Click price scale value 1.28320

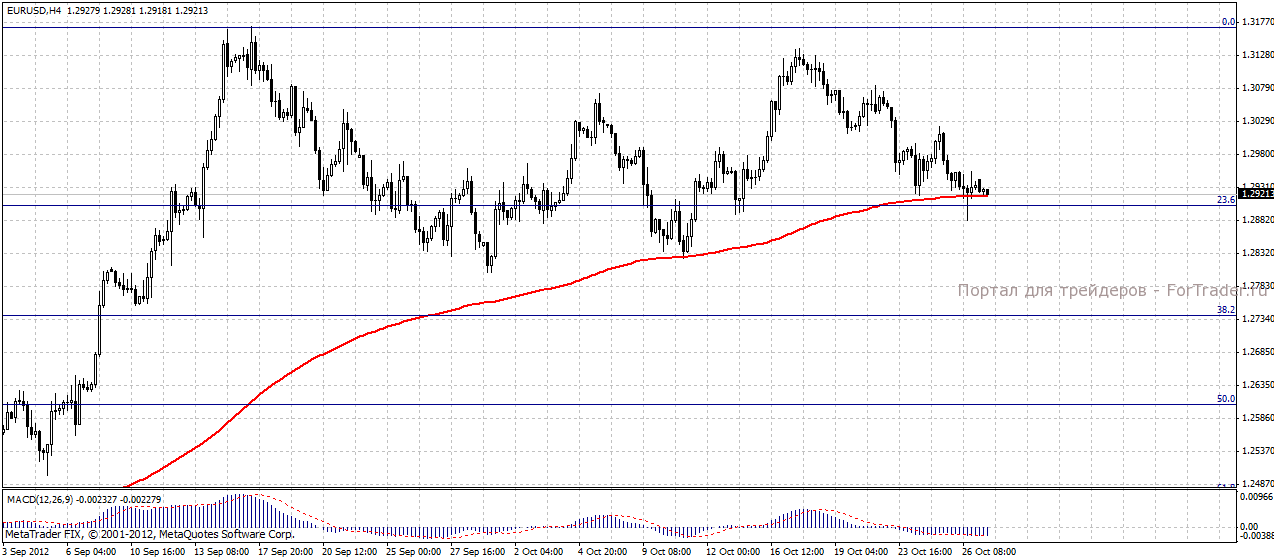[x=1257, y=253]
